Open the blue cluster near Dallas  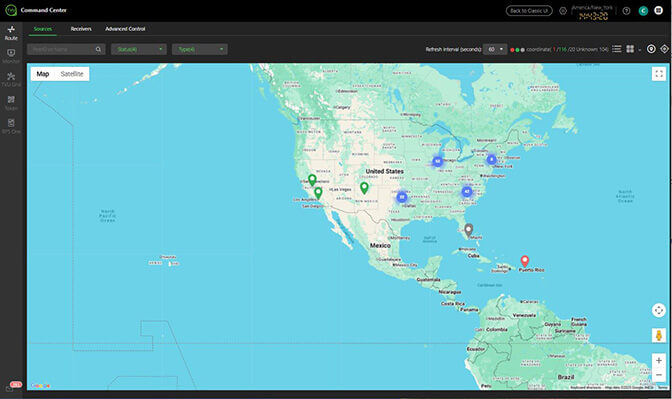[x=402, y=197]
